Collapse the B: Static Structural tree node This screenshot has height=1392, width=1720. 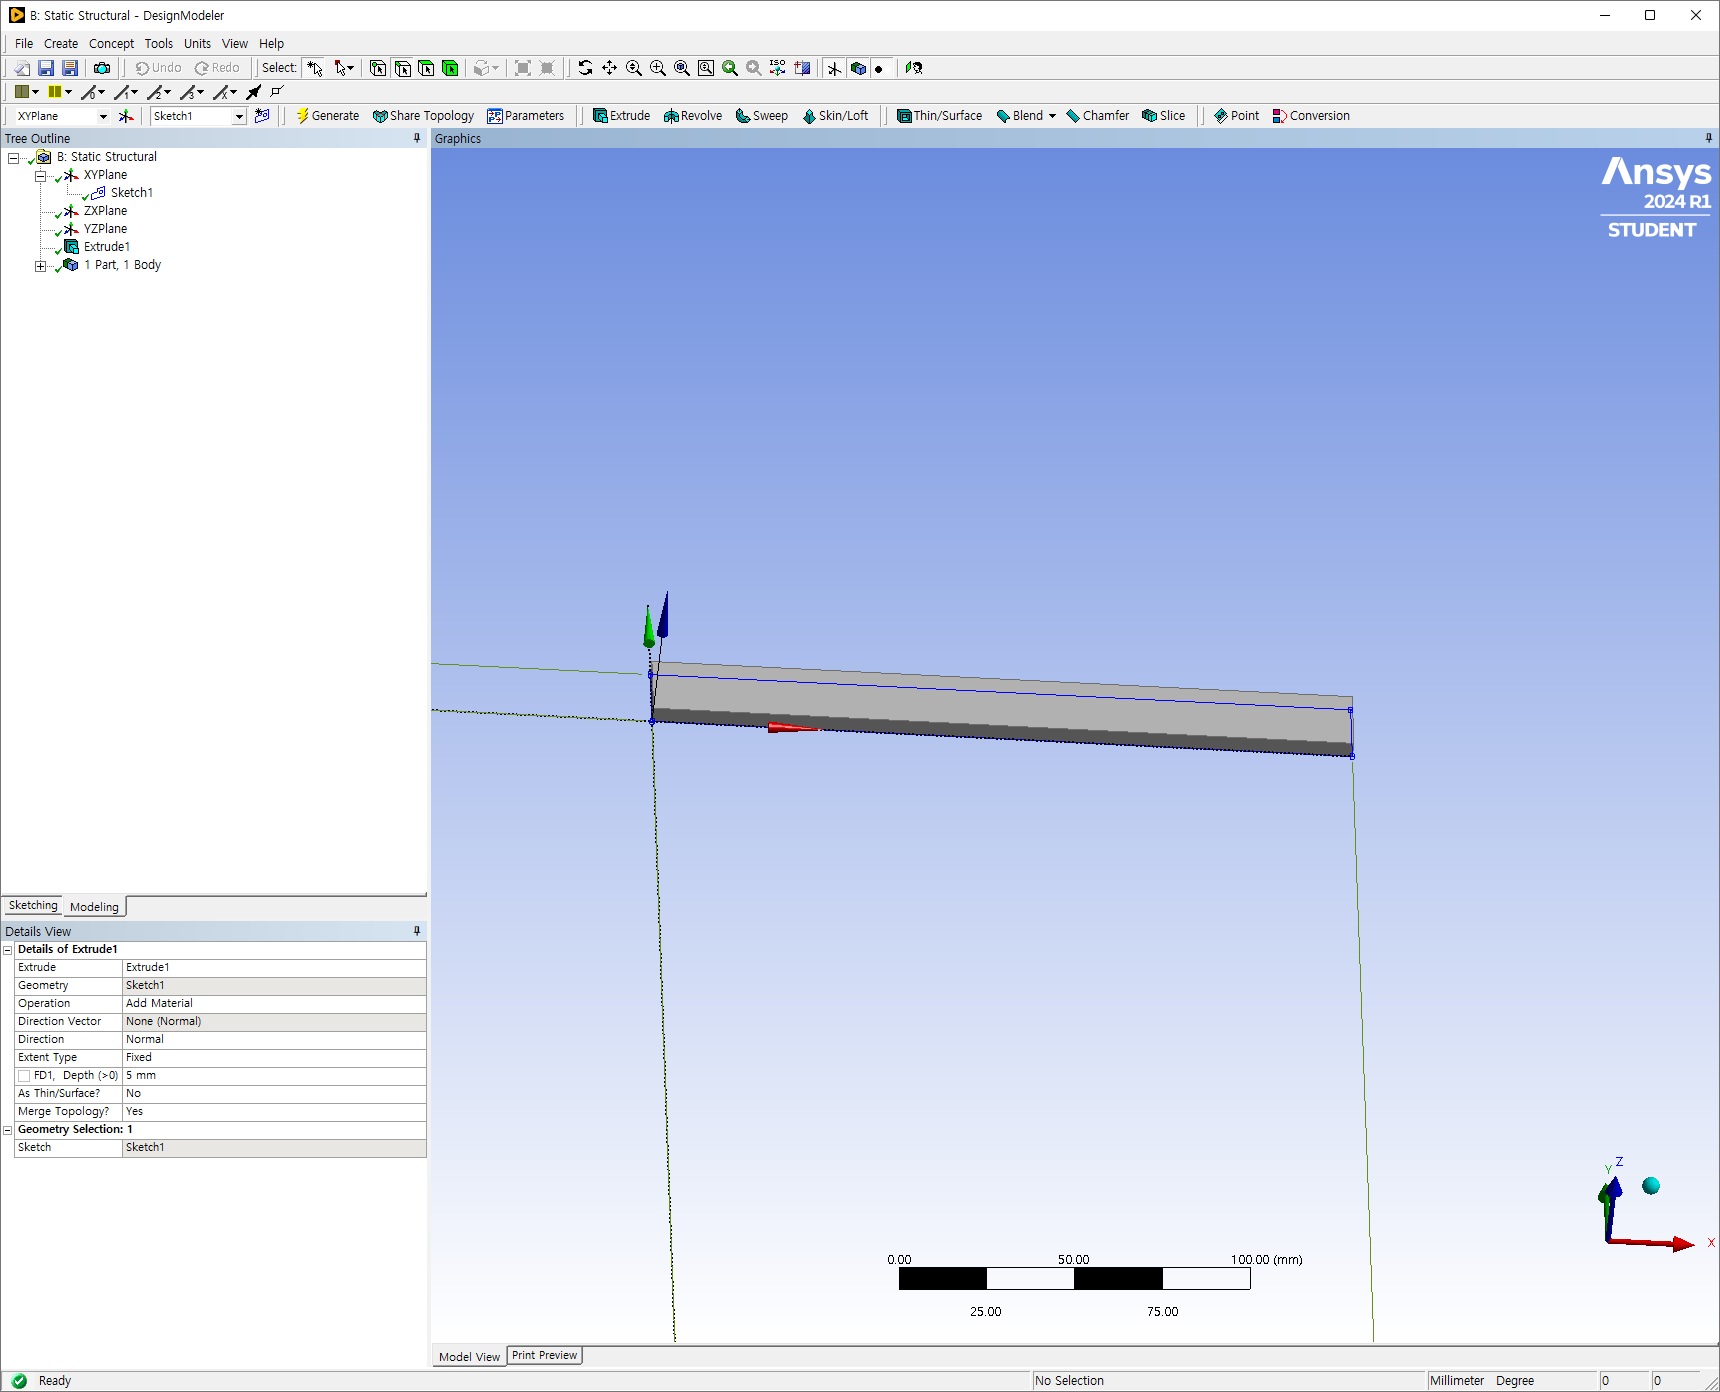coord(13,158)
